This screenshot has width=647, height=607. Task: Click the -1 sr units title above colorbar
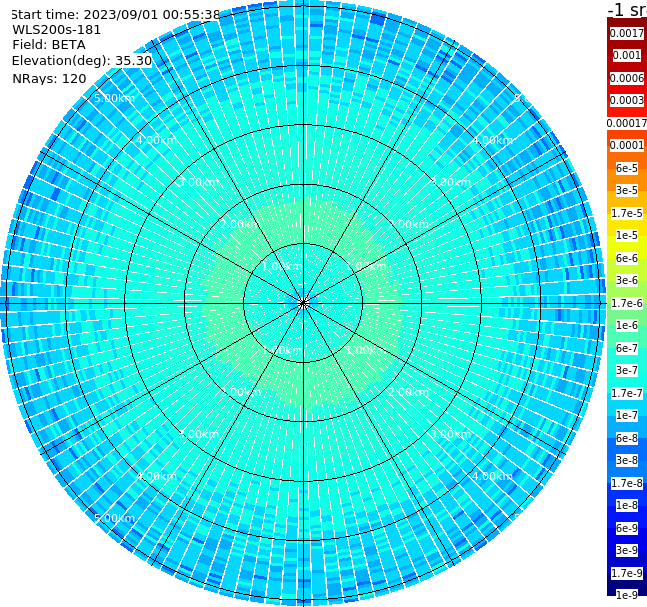pos(627,9)
